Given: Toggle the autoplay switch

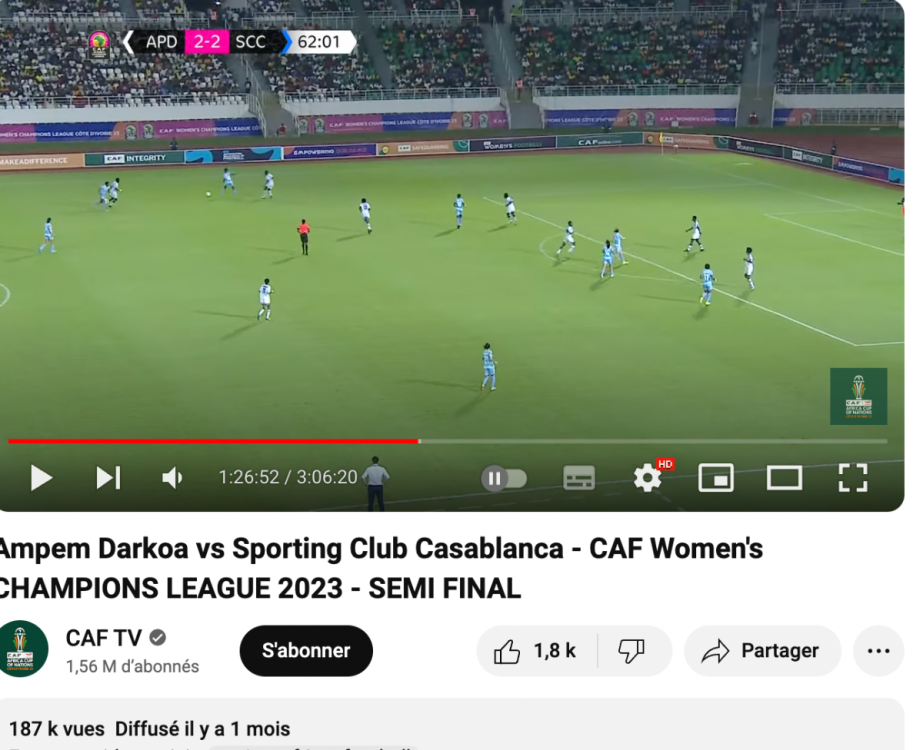Looking at the screenshot, I should tap(504, 478).
